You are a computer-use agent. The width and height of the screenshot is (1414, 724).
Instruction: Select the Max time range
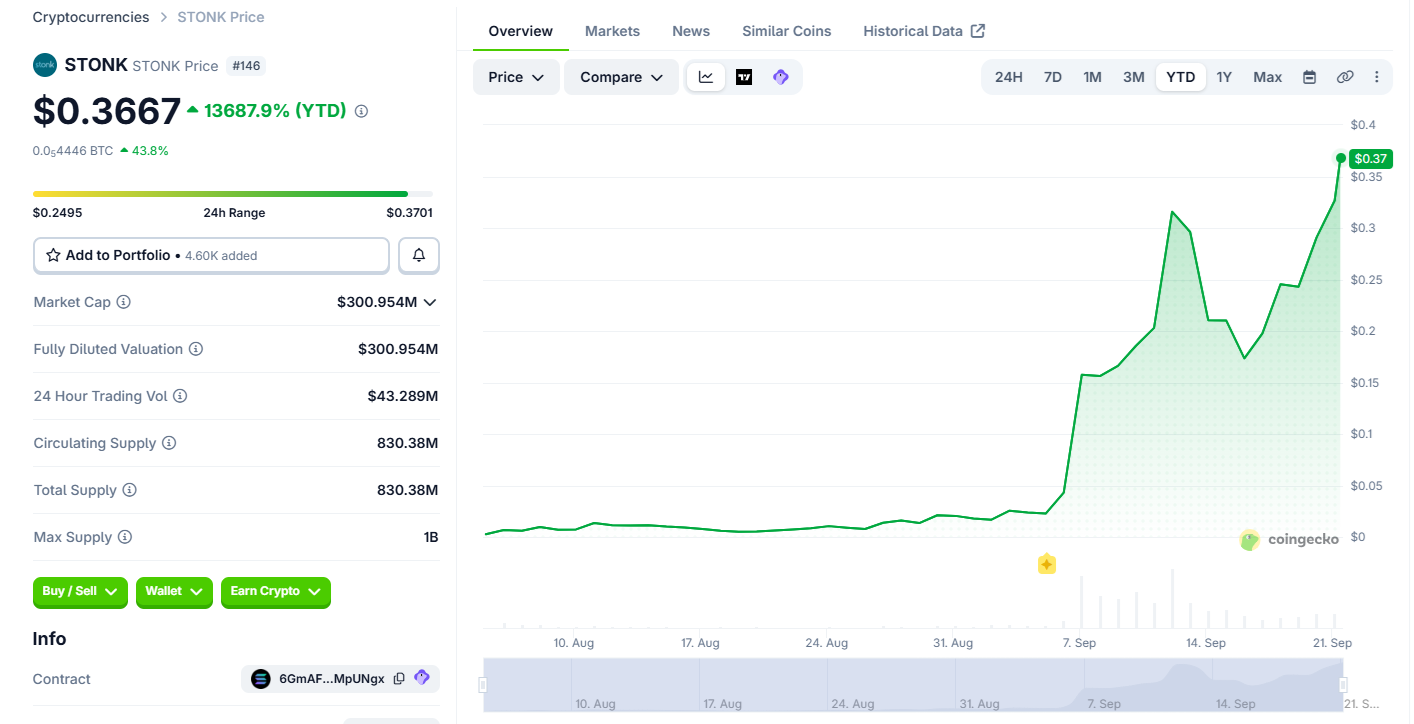[x=1267, y=77]
